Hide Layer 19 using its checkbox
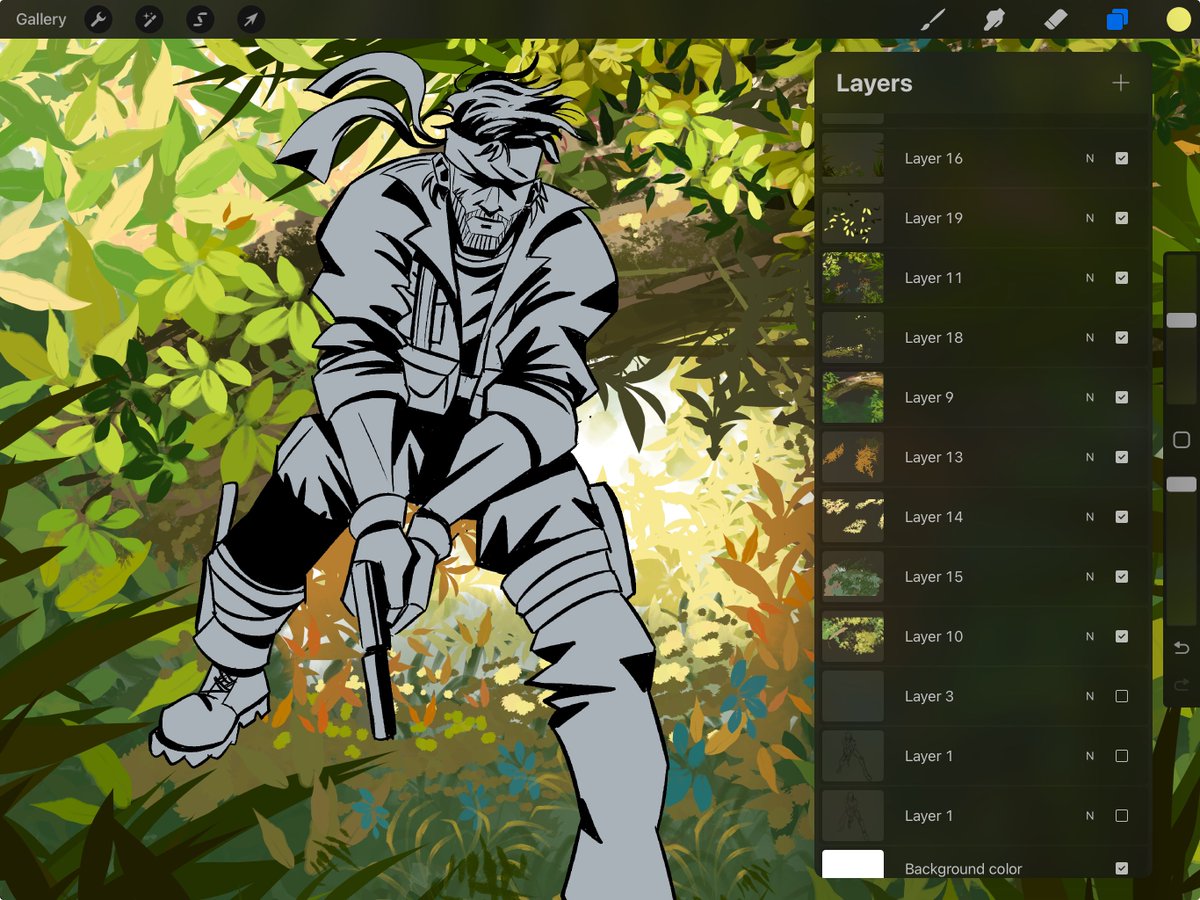1200x900 pixels. click(x=1121, y=218)
